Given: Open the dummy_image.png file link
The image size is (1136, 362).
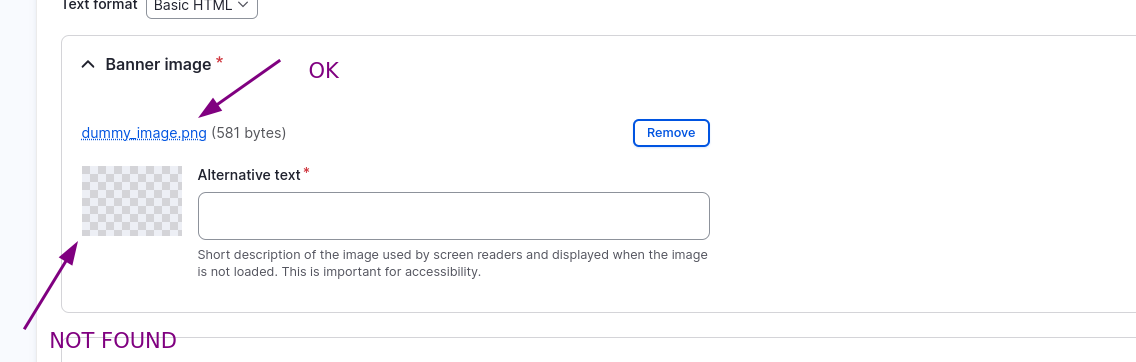Looking at the screenshot, I should (144, 133).
